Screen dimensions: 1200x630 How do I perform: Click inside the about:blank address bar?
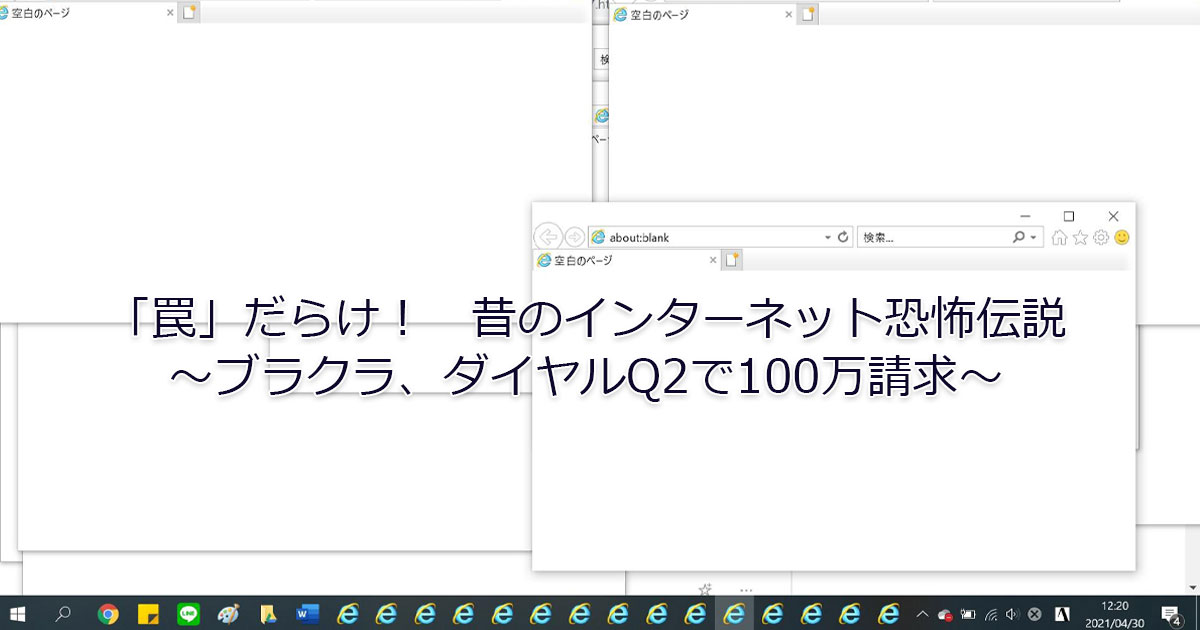pyautogui.click(x=700, y=237)
